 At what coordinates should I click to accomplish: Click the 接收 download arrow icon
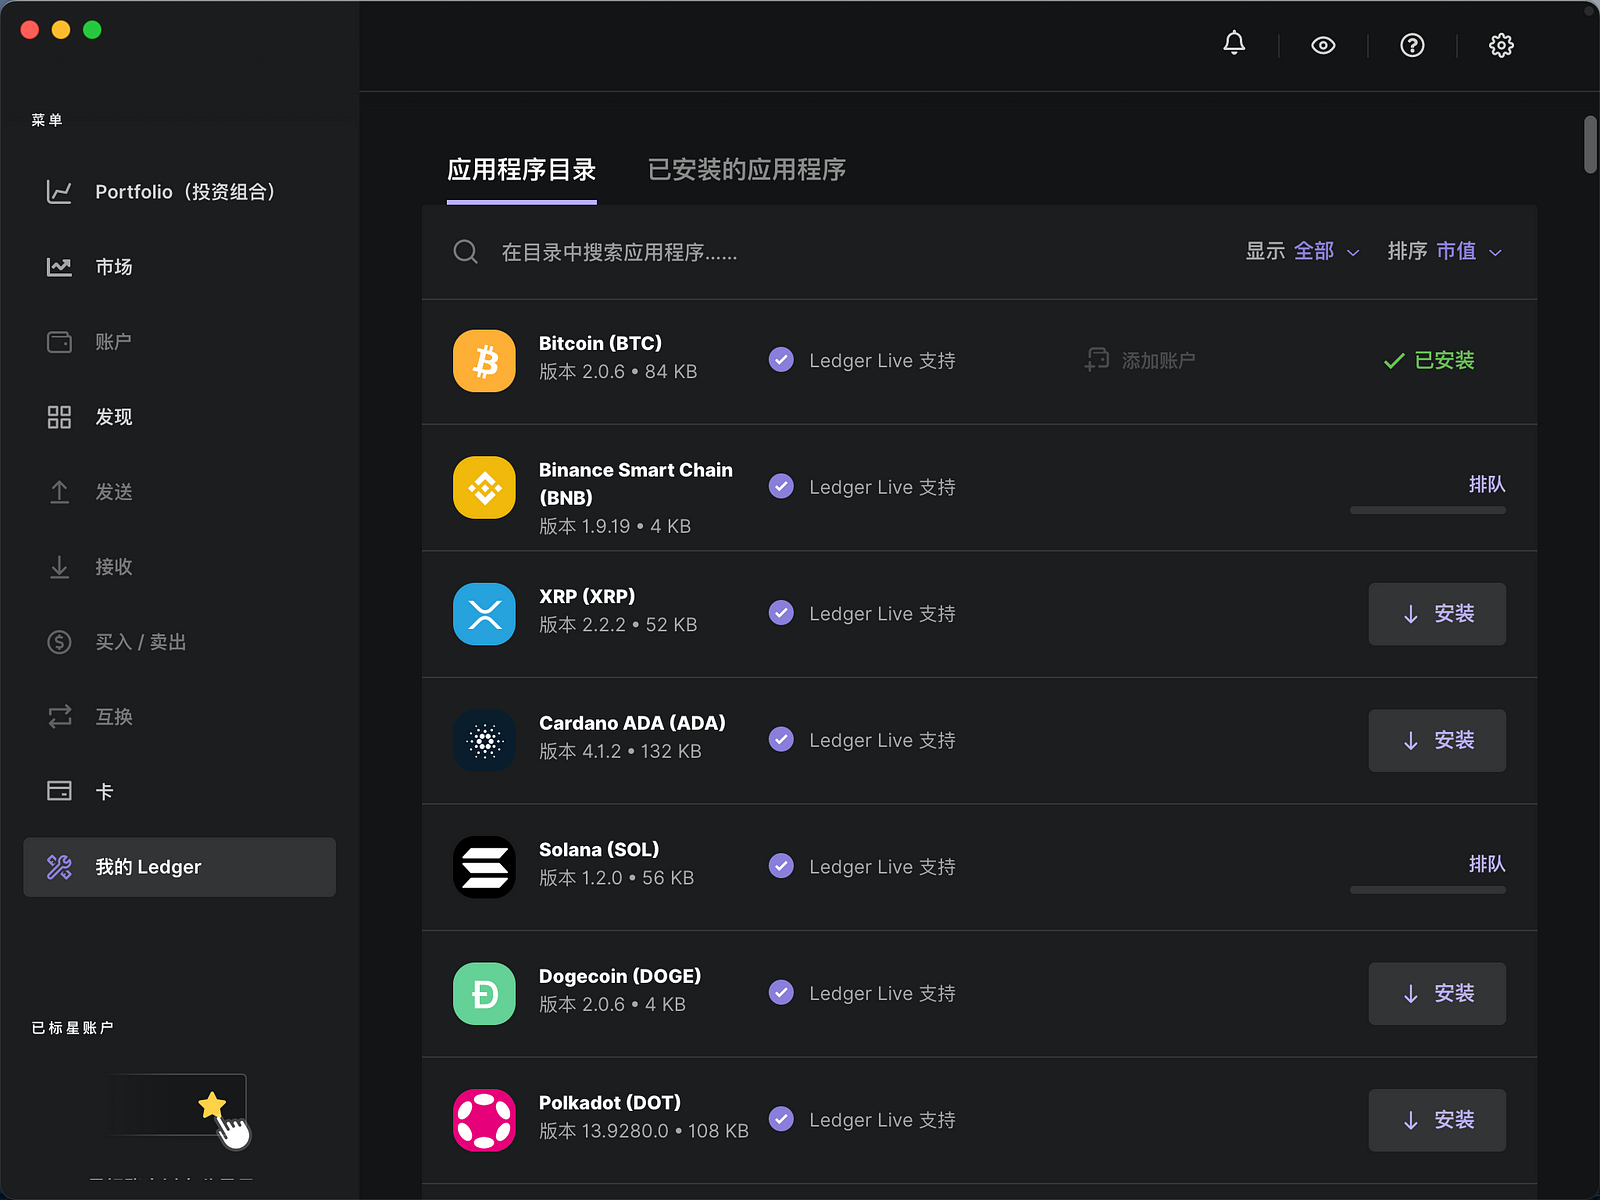point(59,567)
